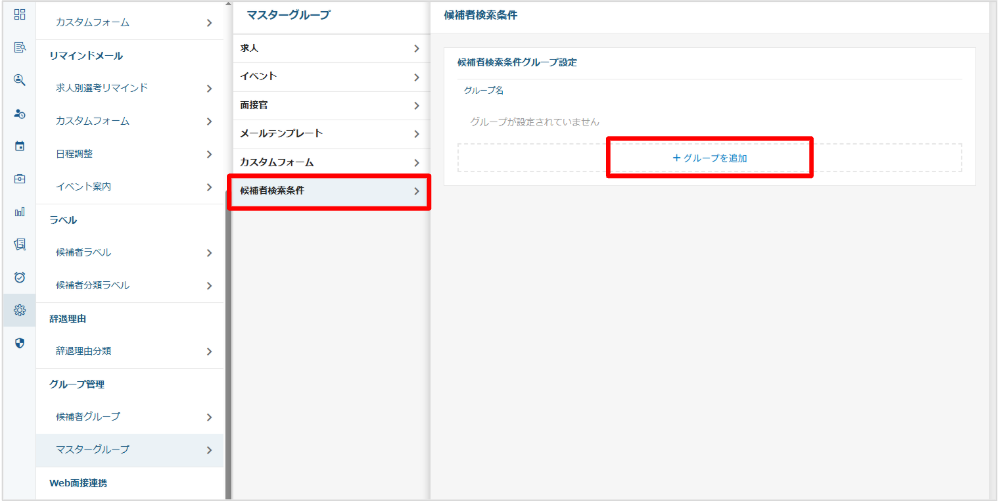Expand 求人別選考リマインド chevron
This screenshot has width=999, height=502.
click(x=209, y=88)
